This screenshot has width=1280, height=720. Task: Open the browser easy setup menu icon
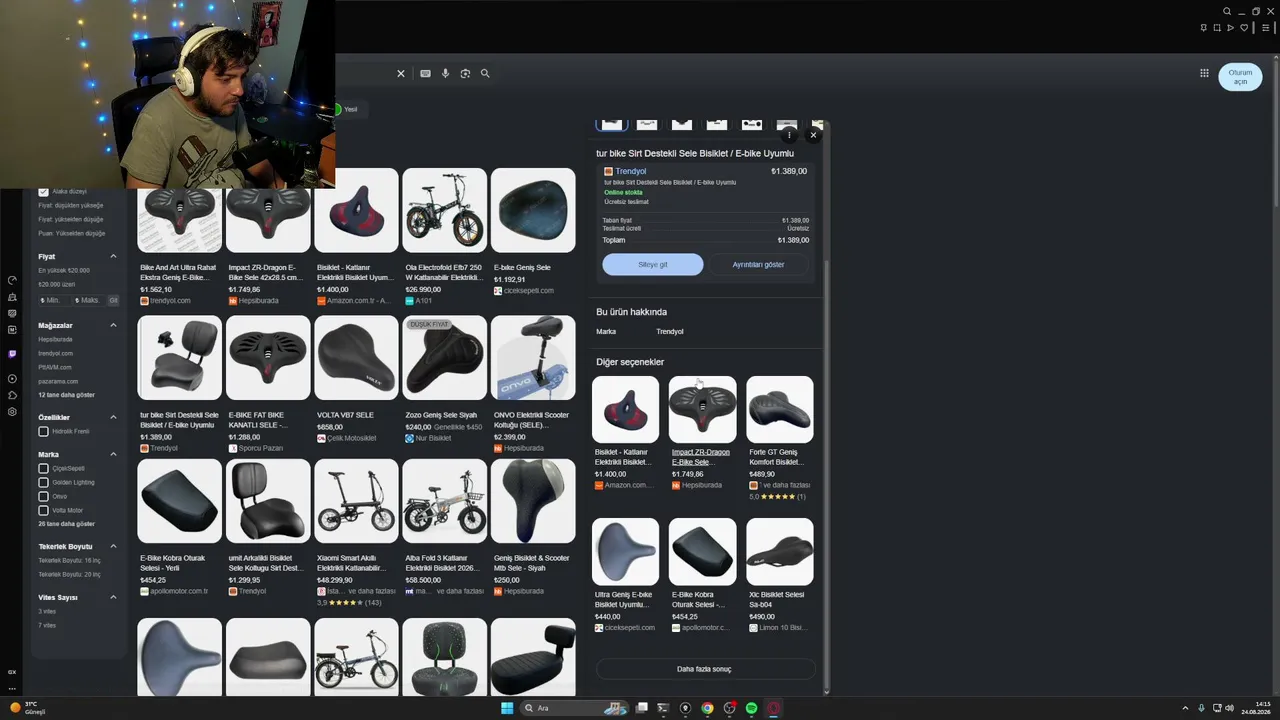(x=1266, y=28)
